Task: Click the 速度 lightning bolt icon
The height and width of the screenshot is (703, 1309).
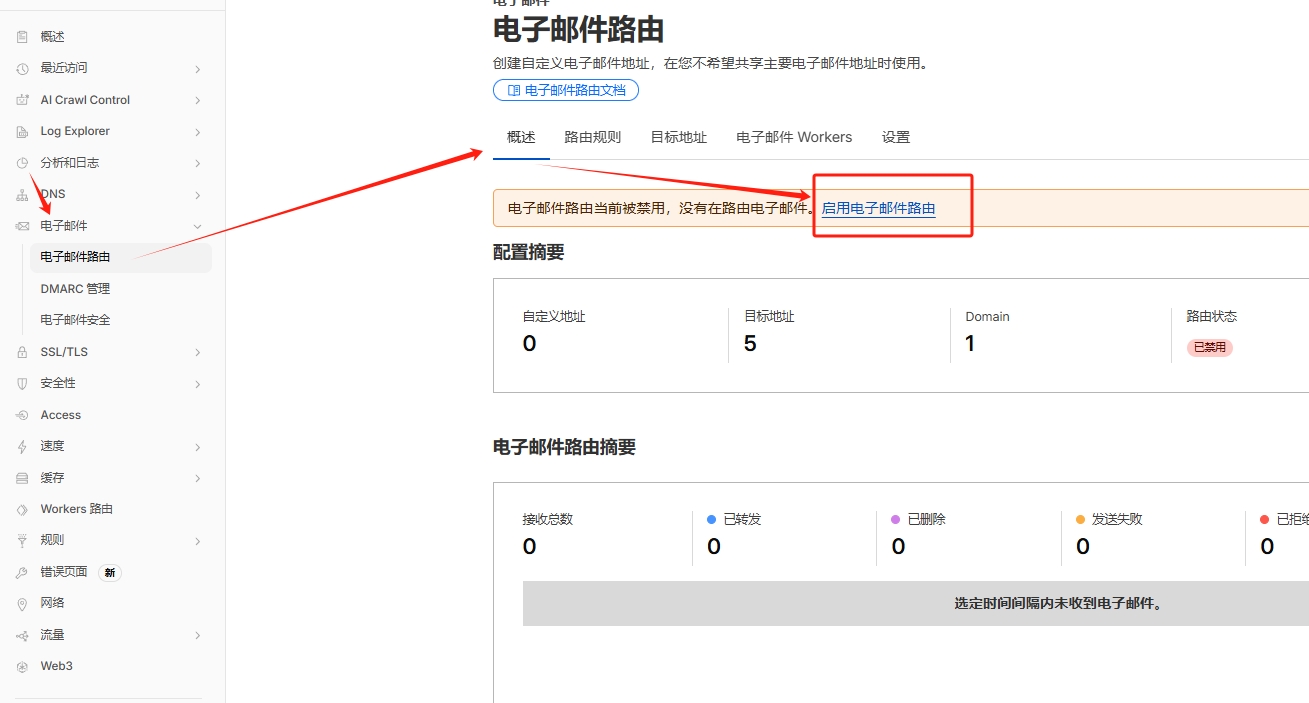Action: 22,446
